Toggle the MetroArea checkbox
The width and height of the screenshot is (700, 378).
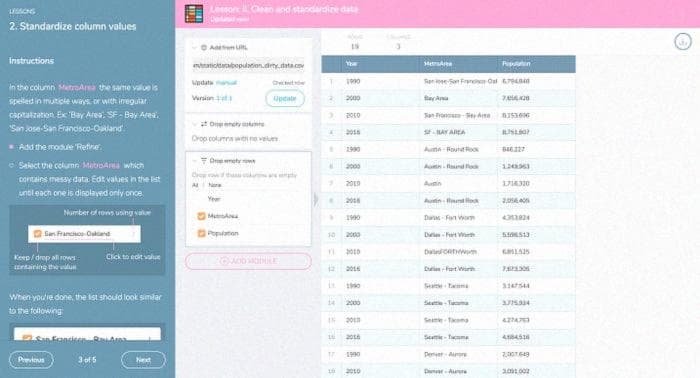click(201, 216)
